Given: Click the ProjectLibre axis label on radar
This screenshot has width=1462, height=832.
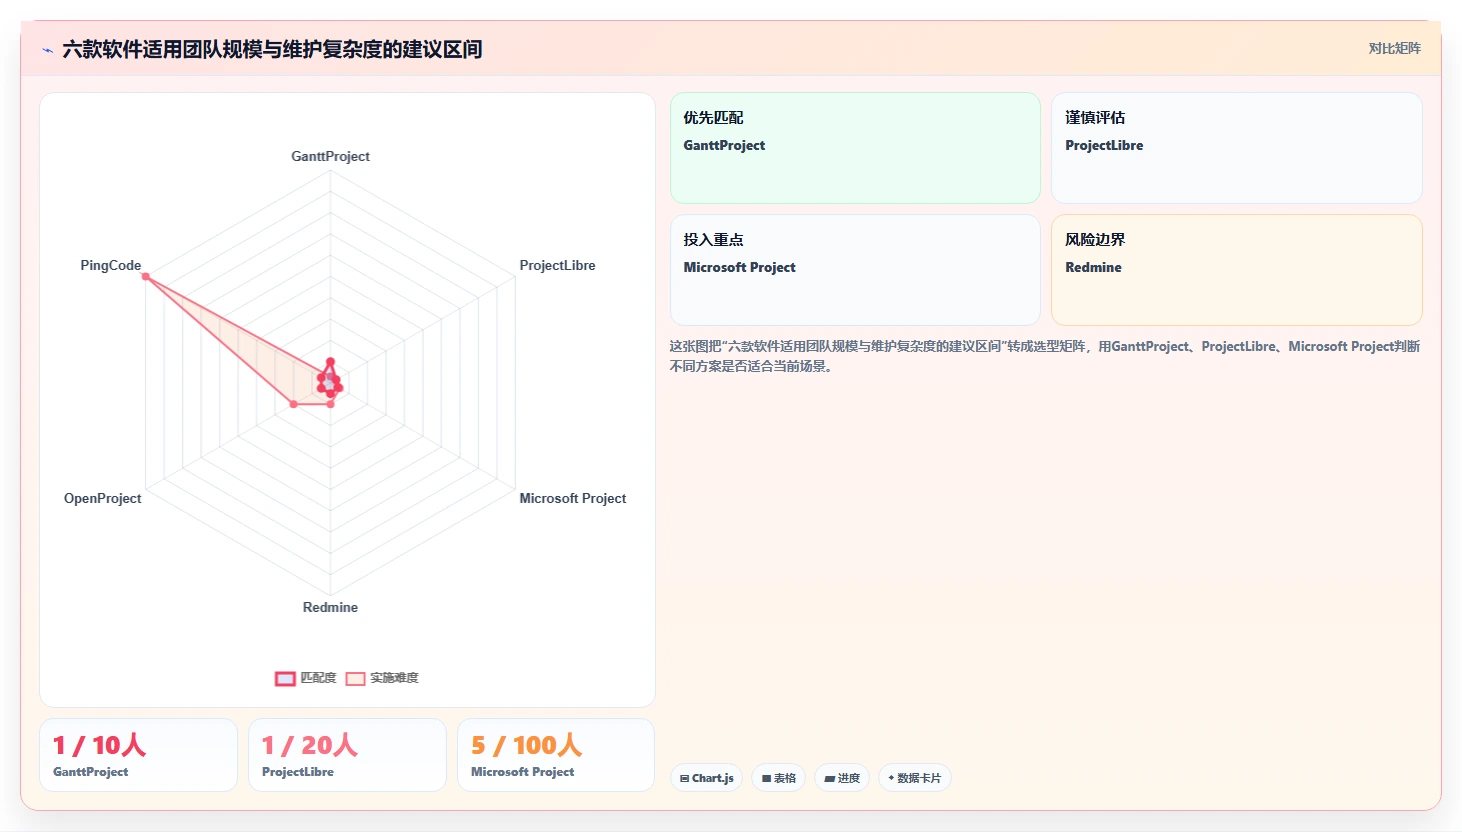Looking at the screenshot, I should coord(557,265).
